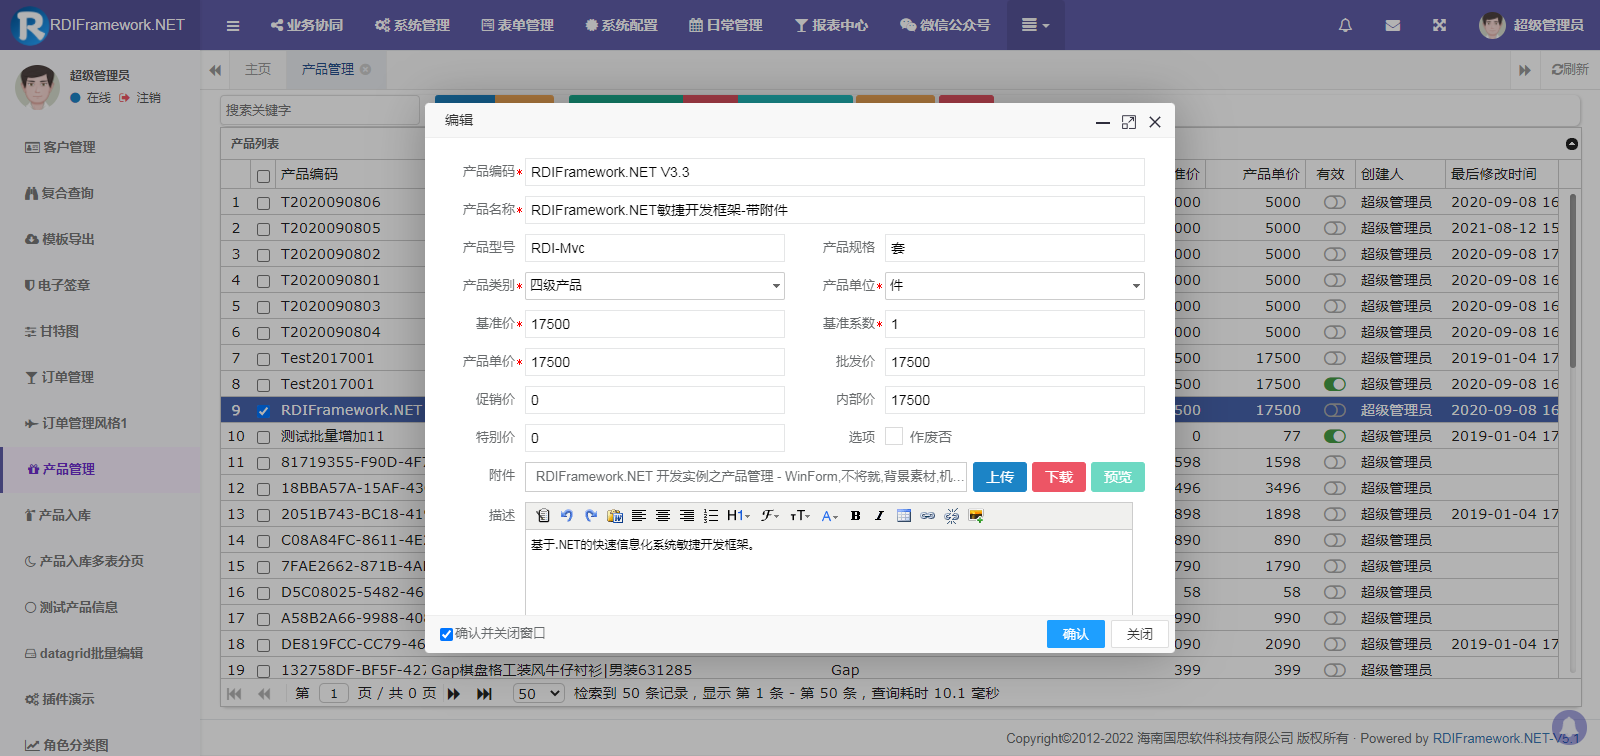Click the 促销价 input field
Image resolution: width=1600 pixels, height=756 pixels.
click(655, 400)
